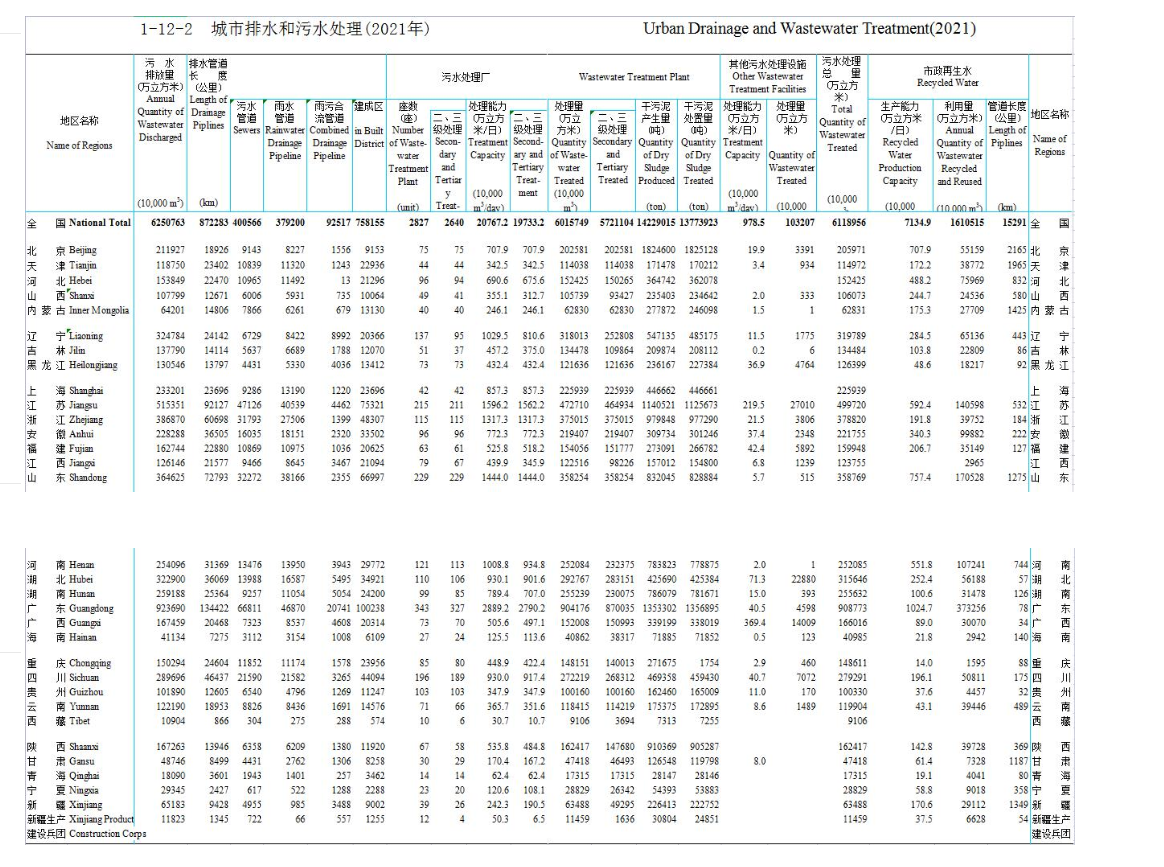Click the green triangle marker on Liaoning cell

(69, 331)
